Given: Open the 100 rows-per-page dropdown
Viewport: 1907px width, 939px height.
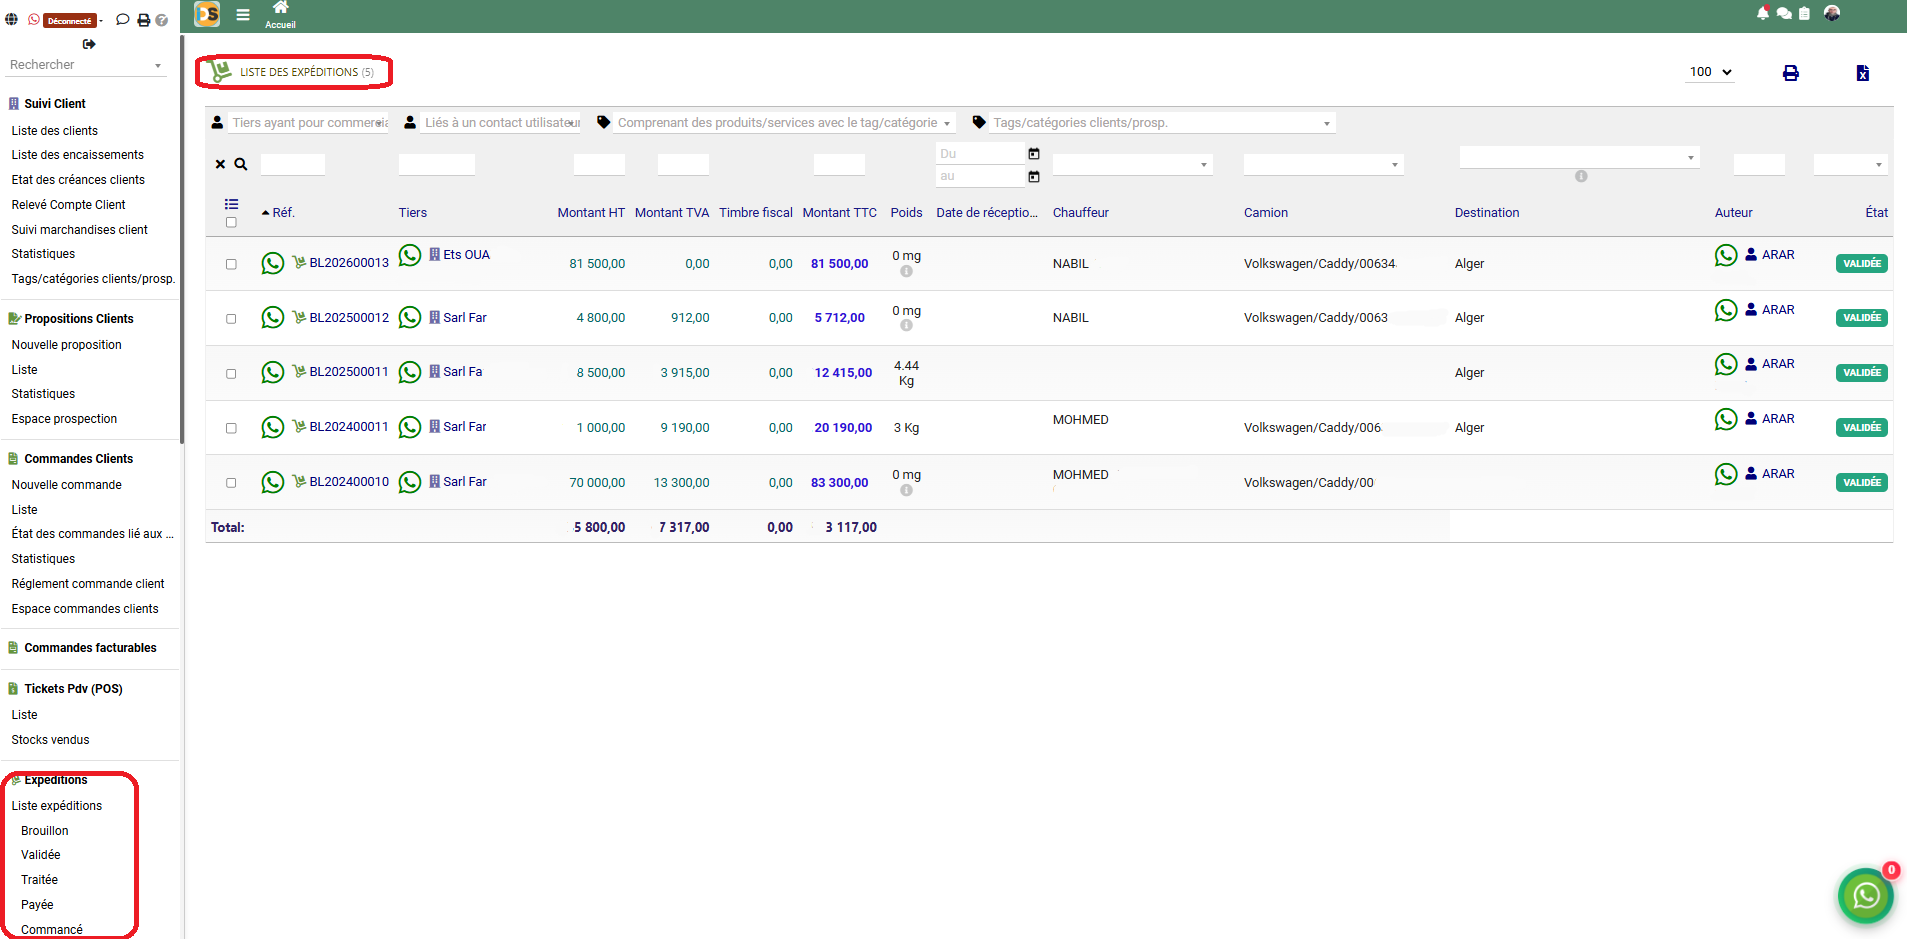Looking at the screenshot, I should pyautogui.click(x=1710, y=72).
